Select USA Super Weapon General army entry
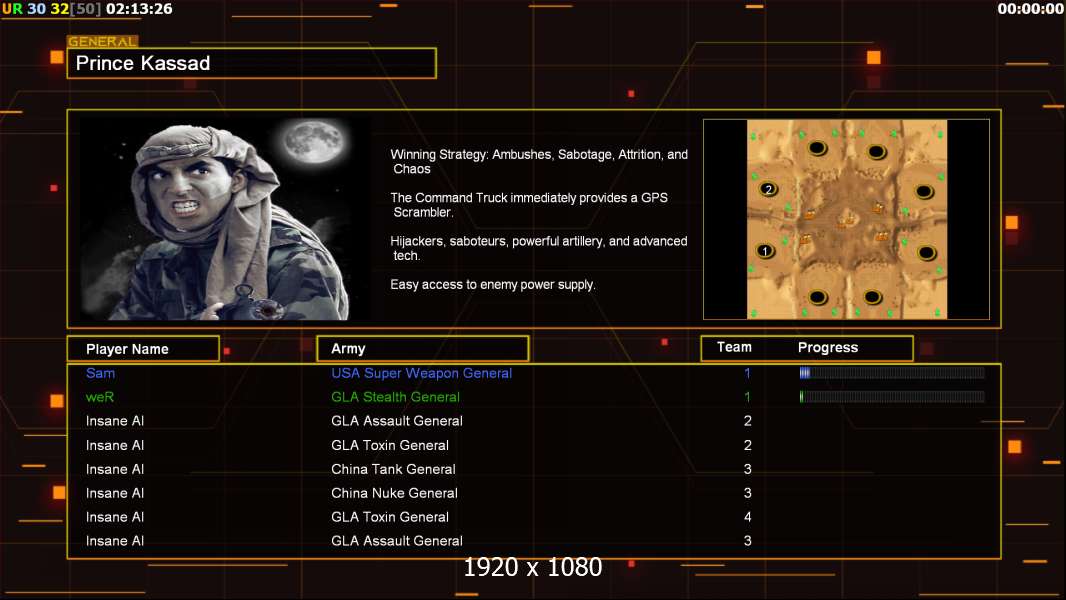This screenshot has height=600, width=1066. pos(421,373)
